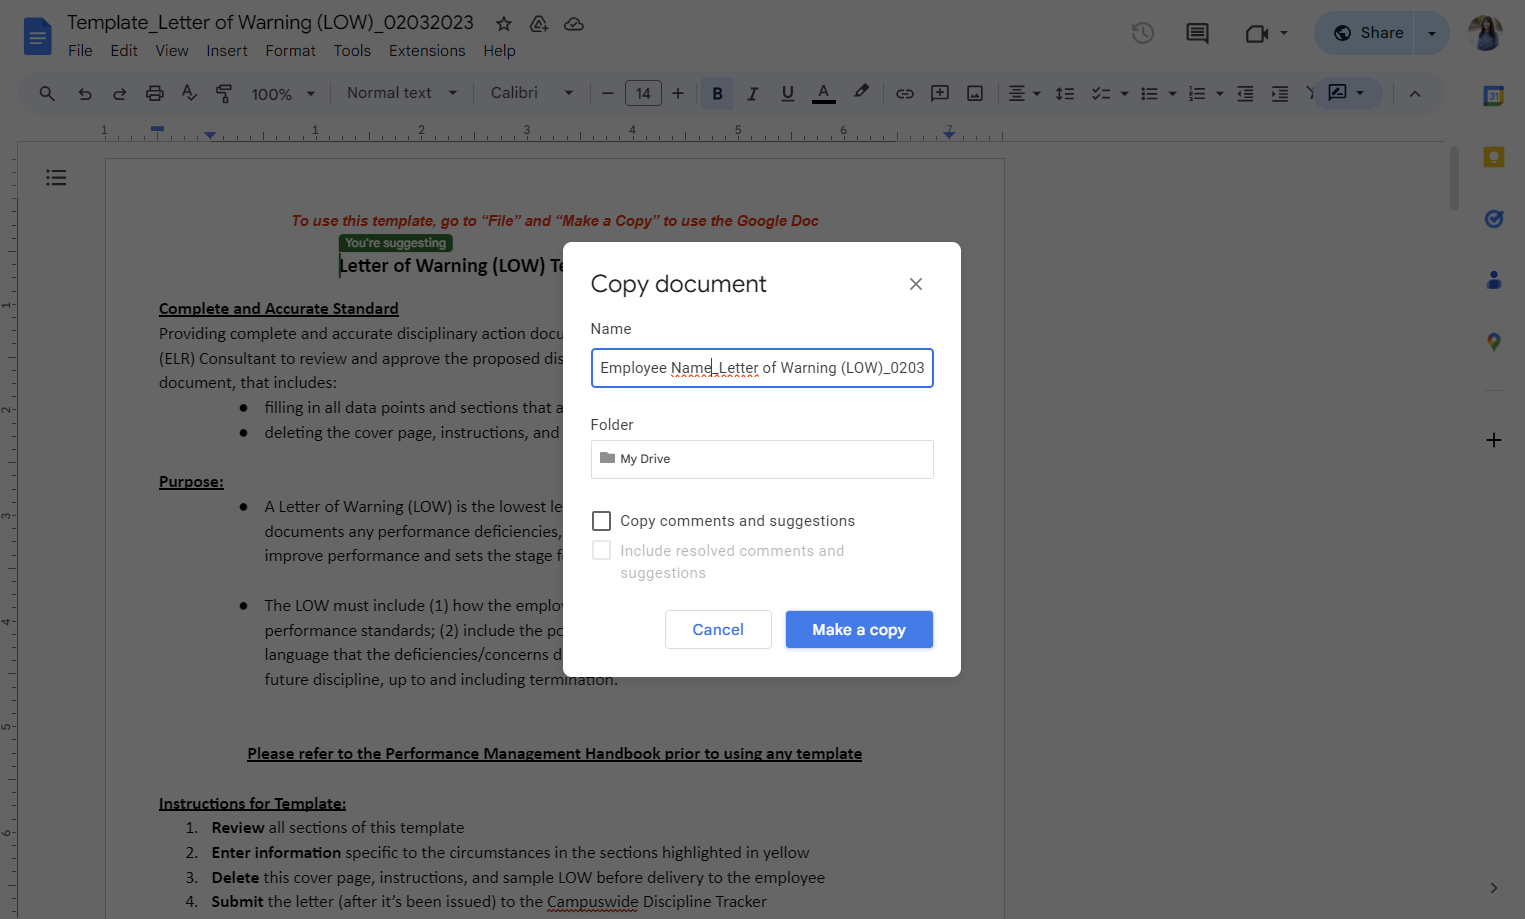
Task: Star the document title
Action: (x=504, y=24)
